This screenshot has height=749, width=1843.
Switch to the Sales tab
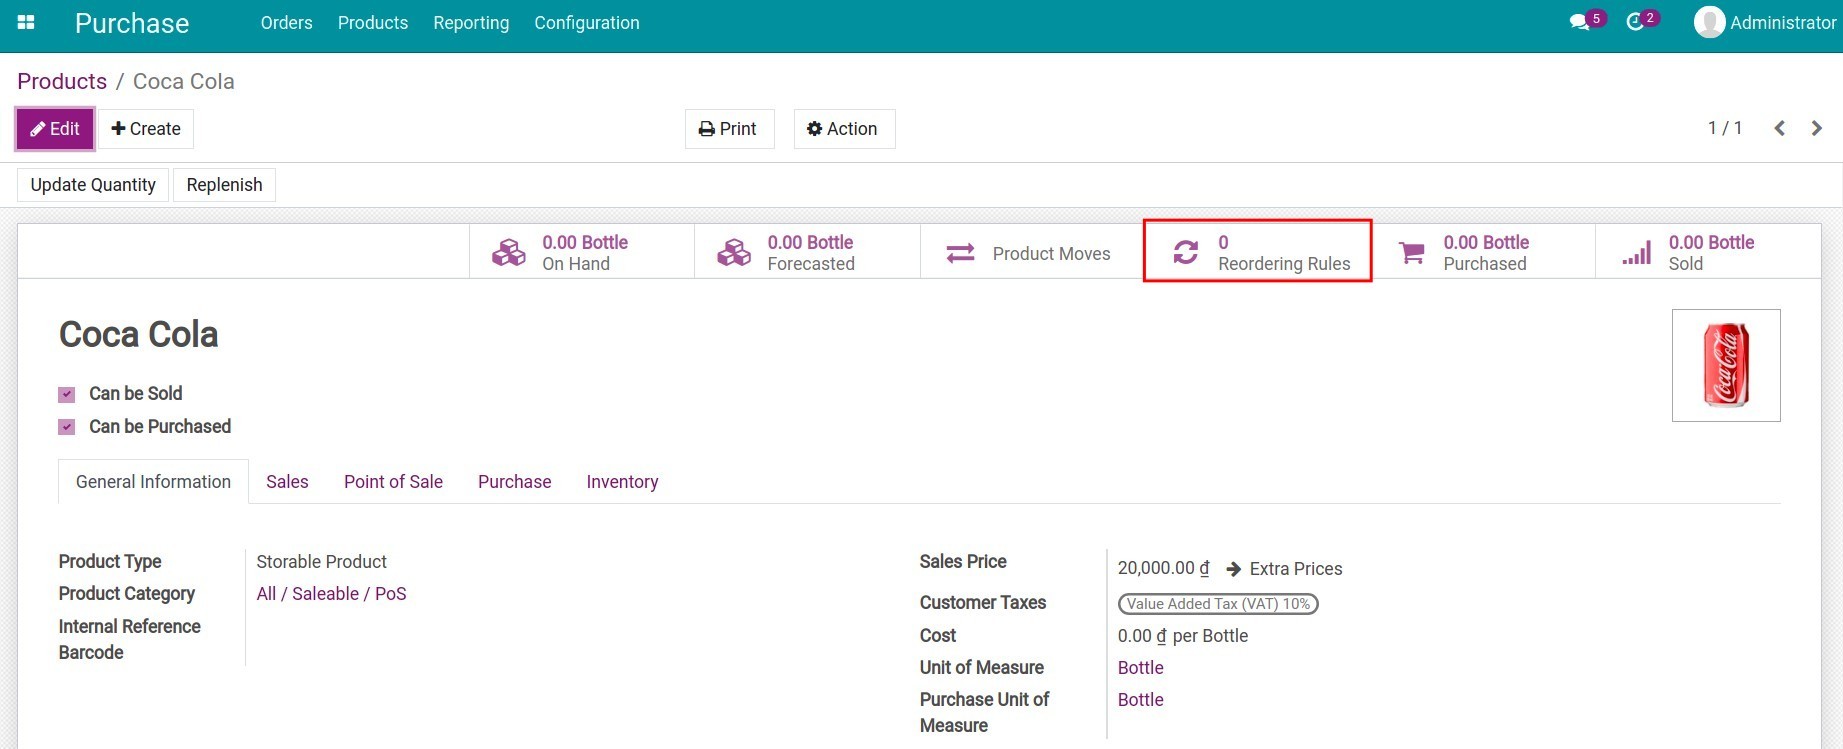tap(287, 481)
